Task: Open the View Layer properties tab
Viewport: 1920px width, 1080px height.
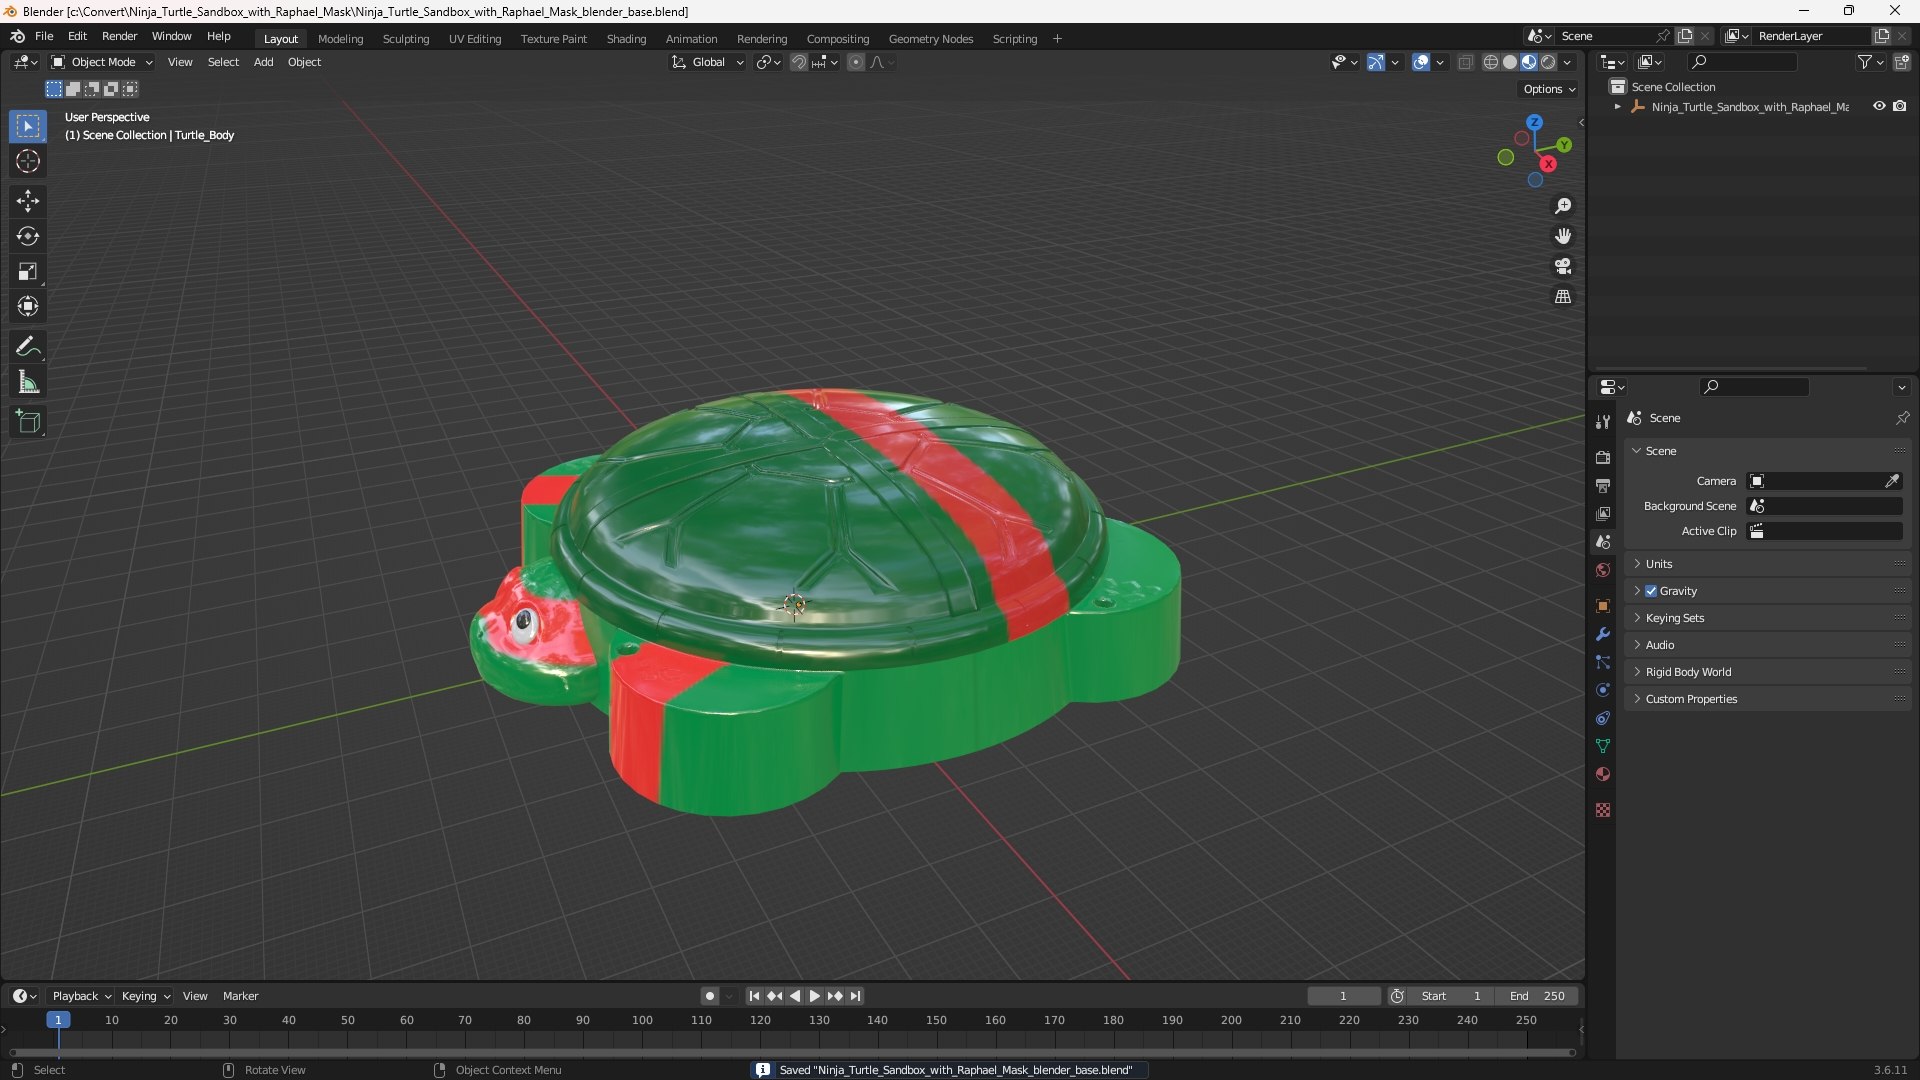Action: (1603, 513)
